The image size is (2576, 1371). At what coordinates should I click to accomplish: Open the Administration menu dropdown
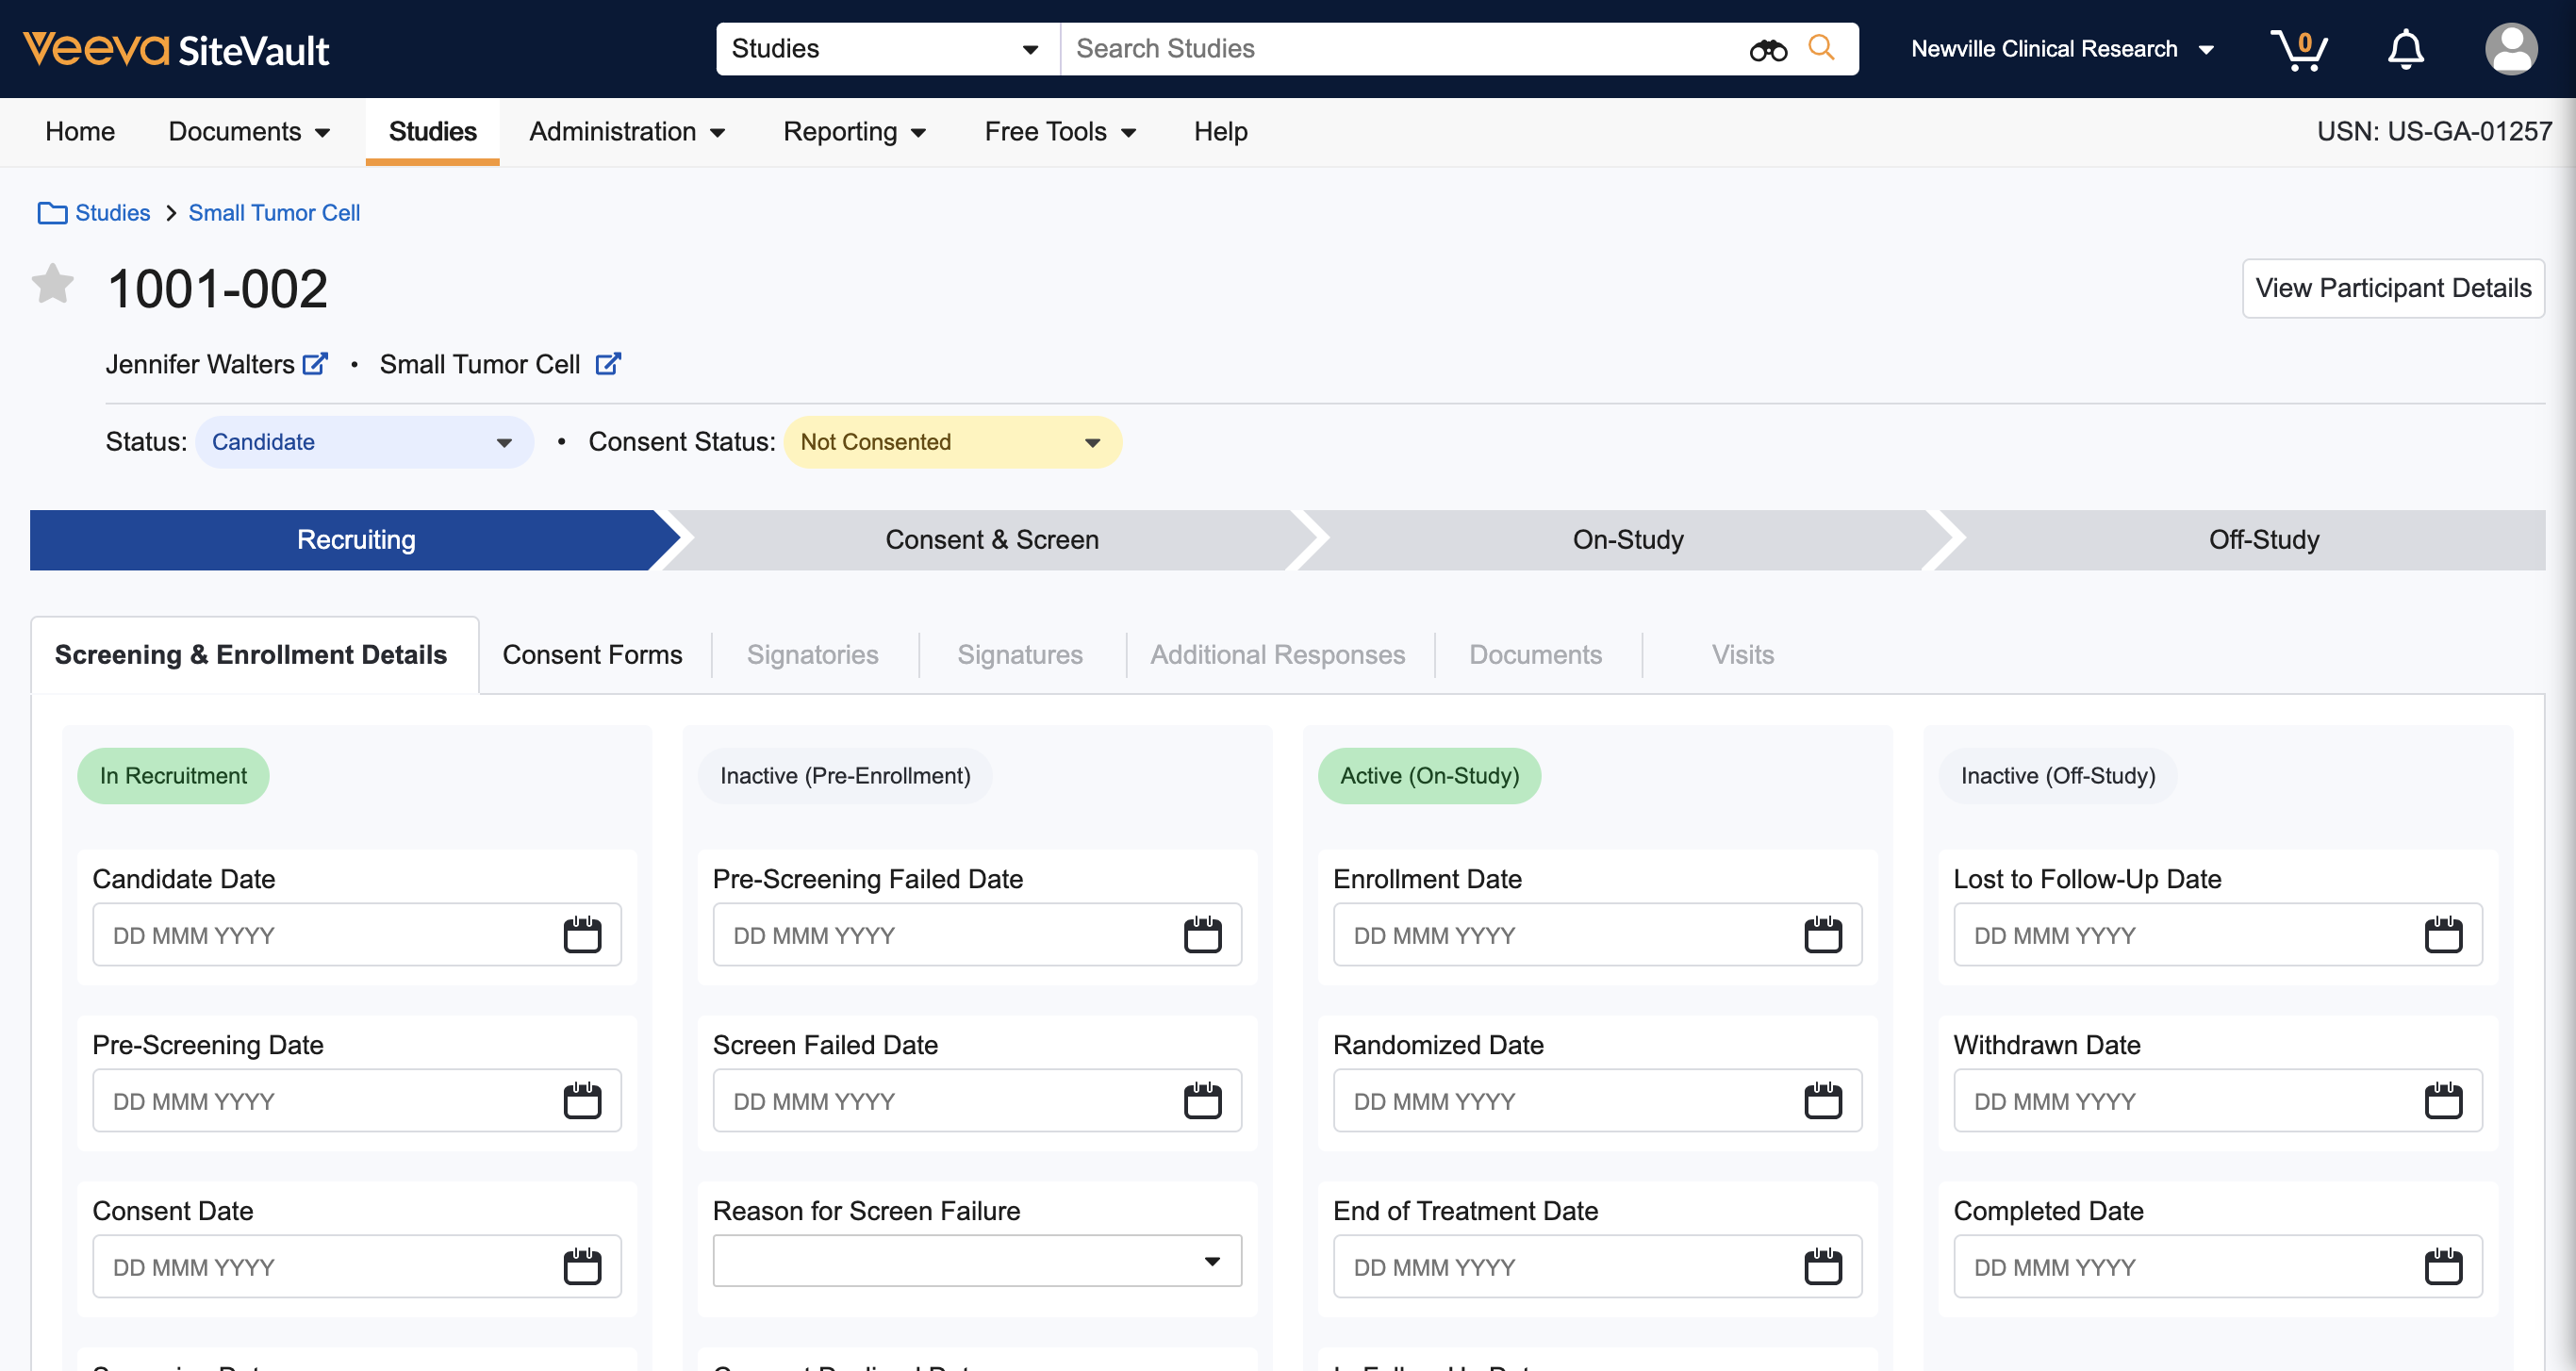point(627,132)
